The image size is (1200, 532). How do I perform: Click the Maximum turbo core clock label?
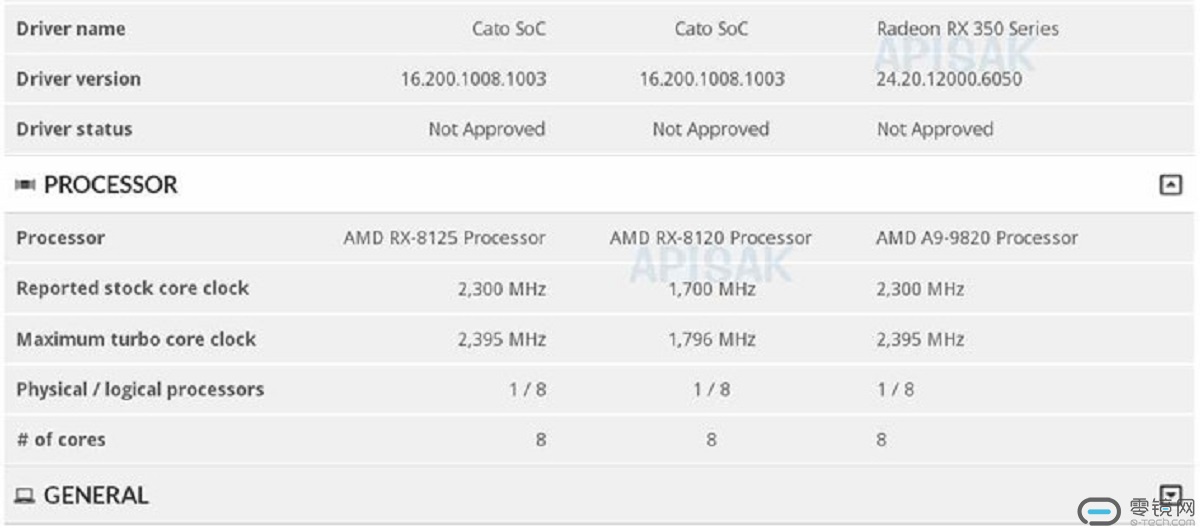(136, 339)
